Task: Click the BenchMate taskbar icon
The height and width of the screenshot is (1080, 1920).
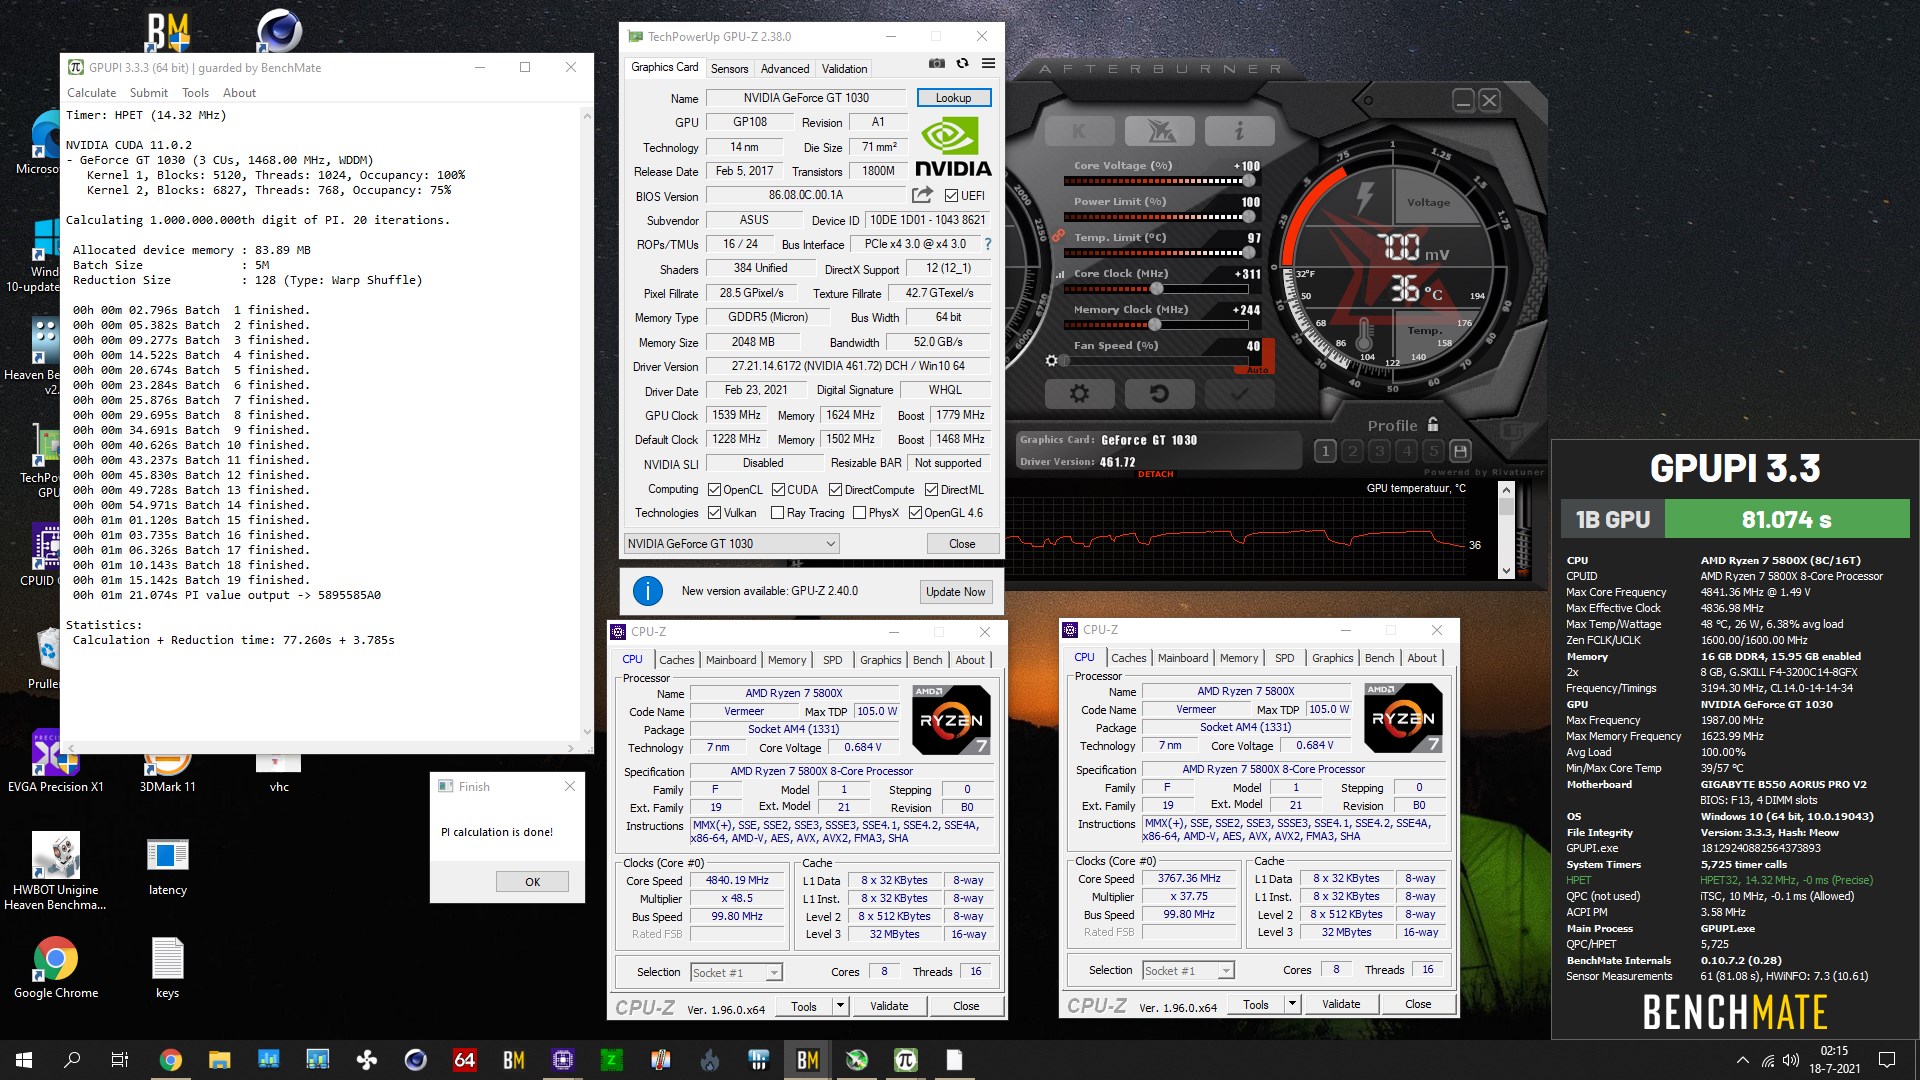Action: (x=807, y=1060)
